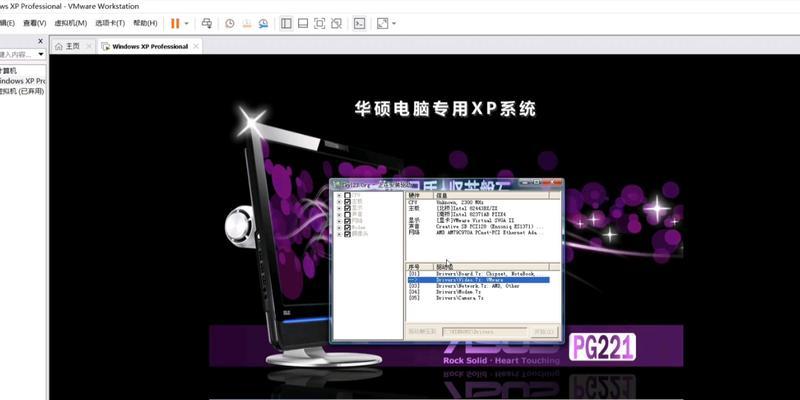Open the 查看(V) menu
Image resolution: width=800 pixels, height=400 pixels.
(35, 23)
